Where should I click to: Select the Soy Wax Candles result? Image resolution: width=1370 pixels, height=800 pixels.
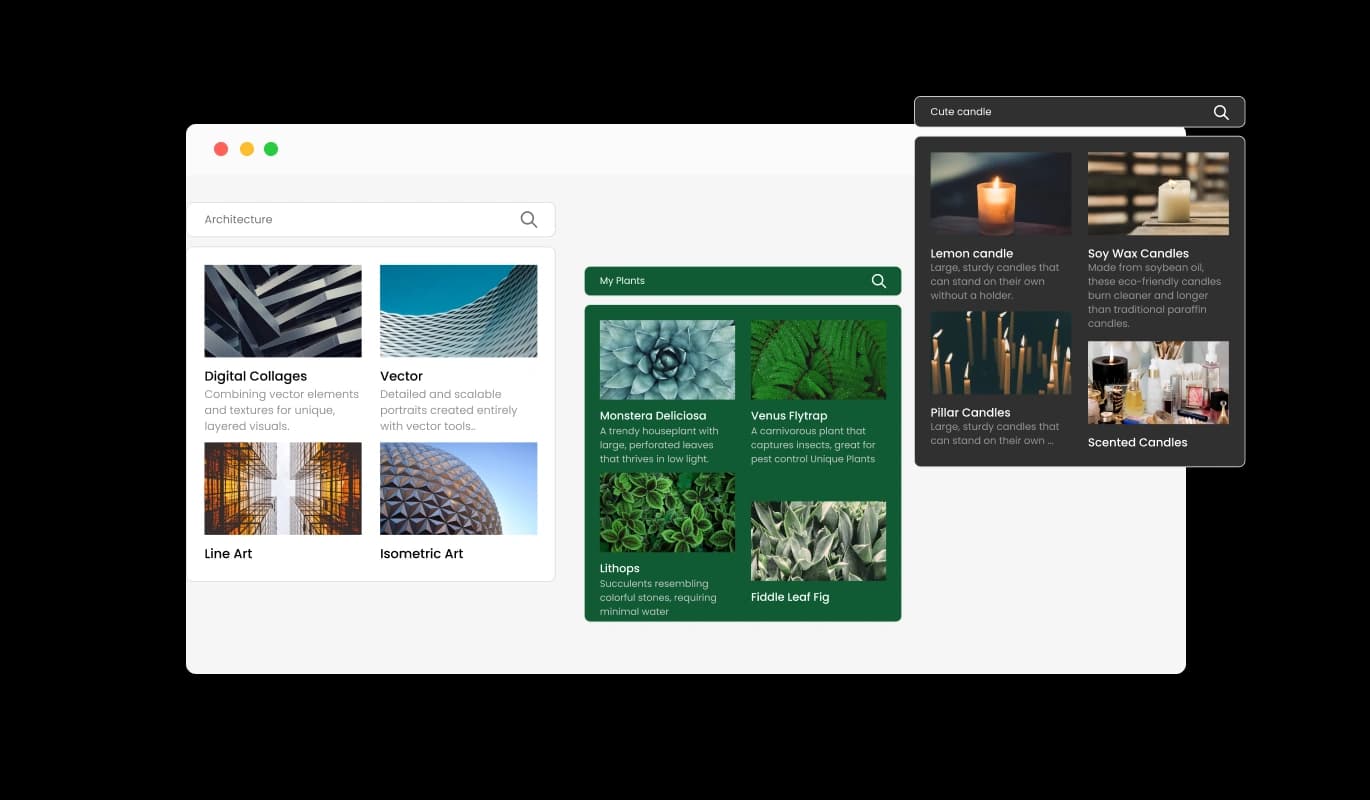tap(1158, 194)
